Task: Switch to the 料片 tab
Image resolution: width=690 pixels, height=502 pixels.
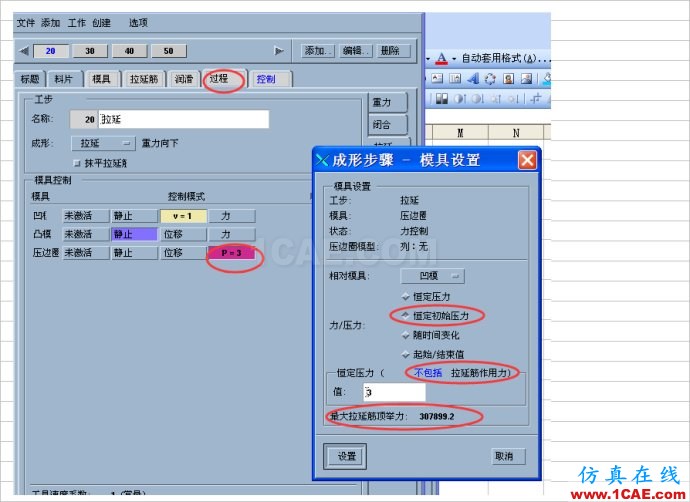Action: (x=65, y=79)
